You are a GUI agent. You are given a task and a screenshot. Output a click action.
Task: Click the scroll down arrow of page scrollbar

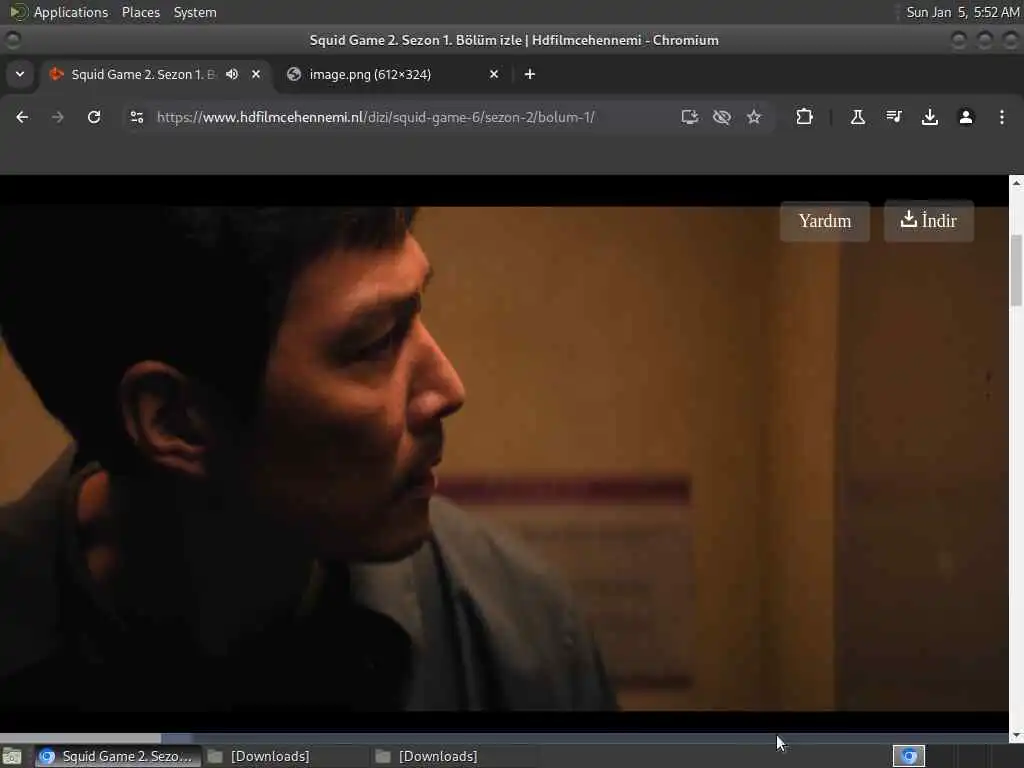tap(1016, 736)
